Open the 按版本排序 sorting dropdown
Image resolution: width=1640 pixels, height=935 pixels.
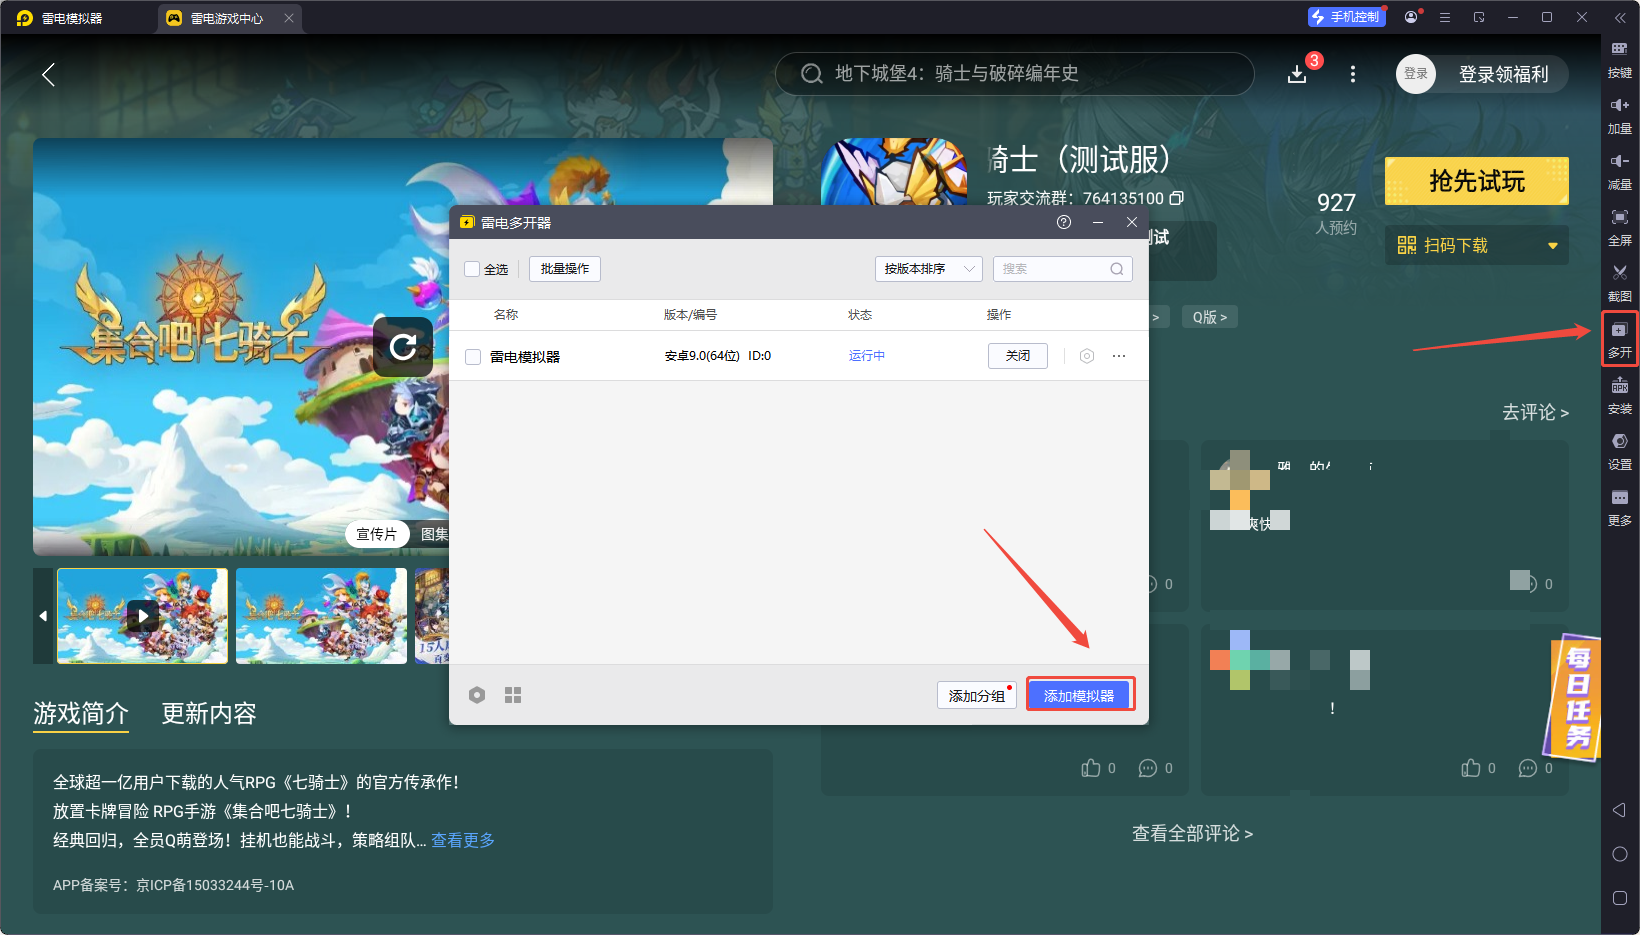click(928, 268)
